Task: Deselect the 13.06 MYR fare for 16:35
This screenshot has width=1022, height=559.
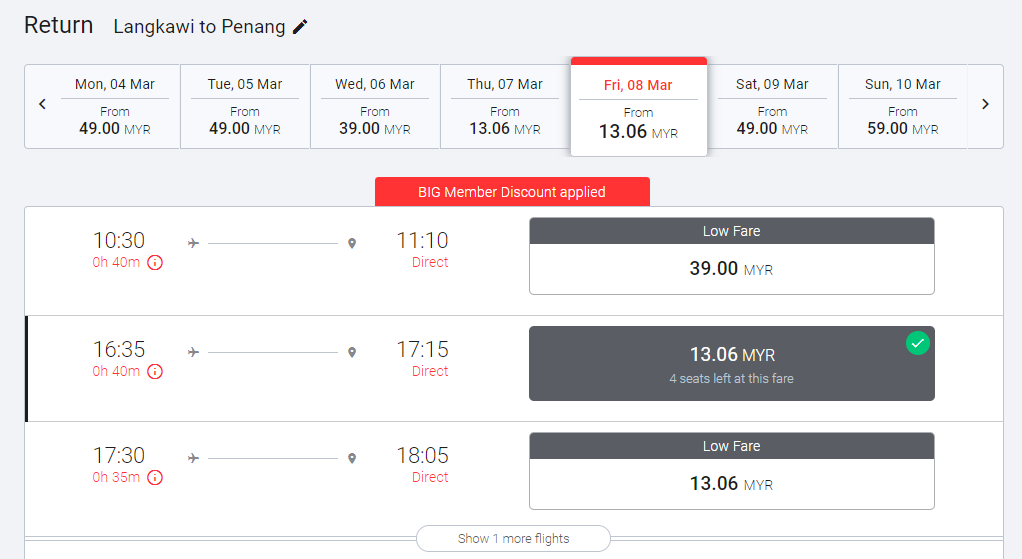Action: (x=731, y=364)
